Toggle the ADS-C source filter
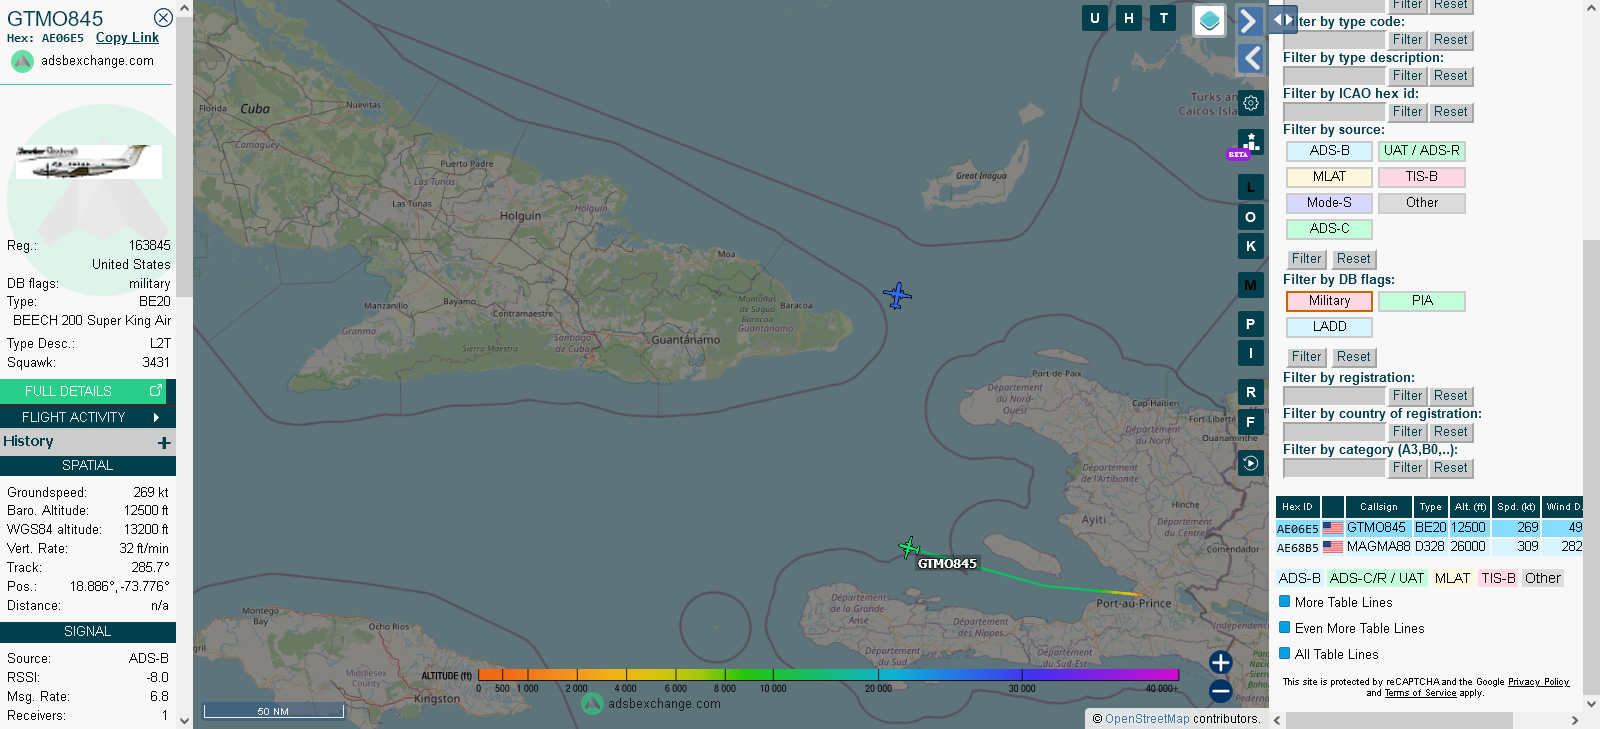The height and width of the screenshot is (729, 1600). (1329, 229)
